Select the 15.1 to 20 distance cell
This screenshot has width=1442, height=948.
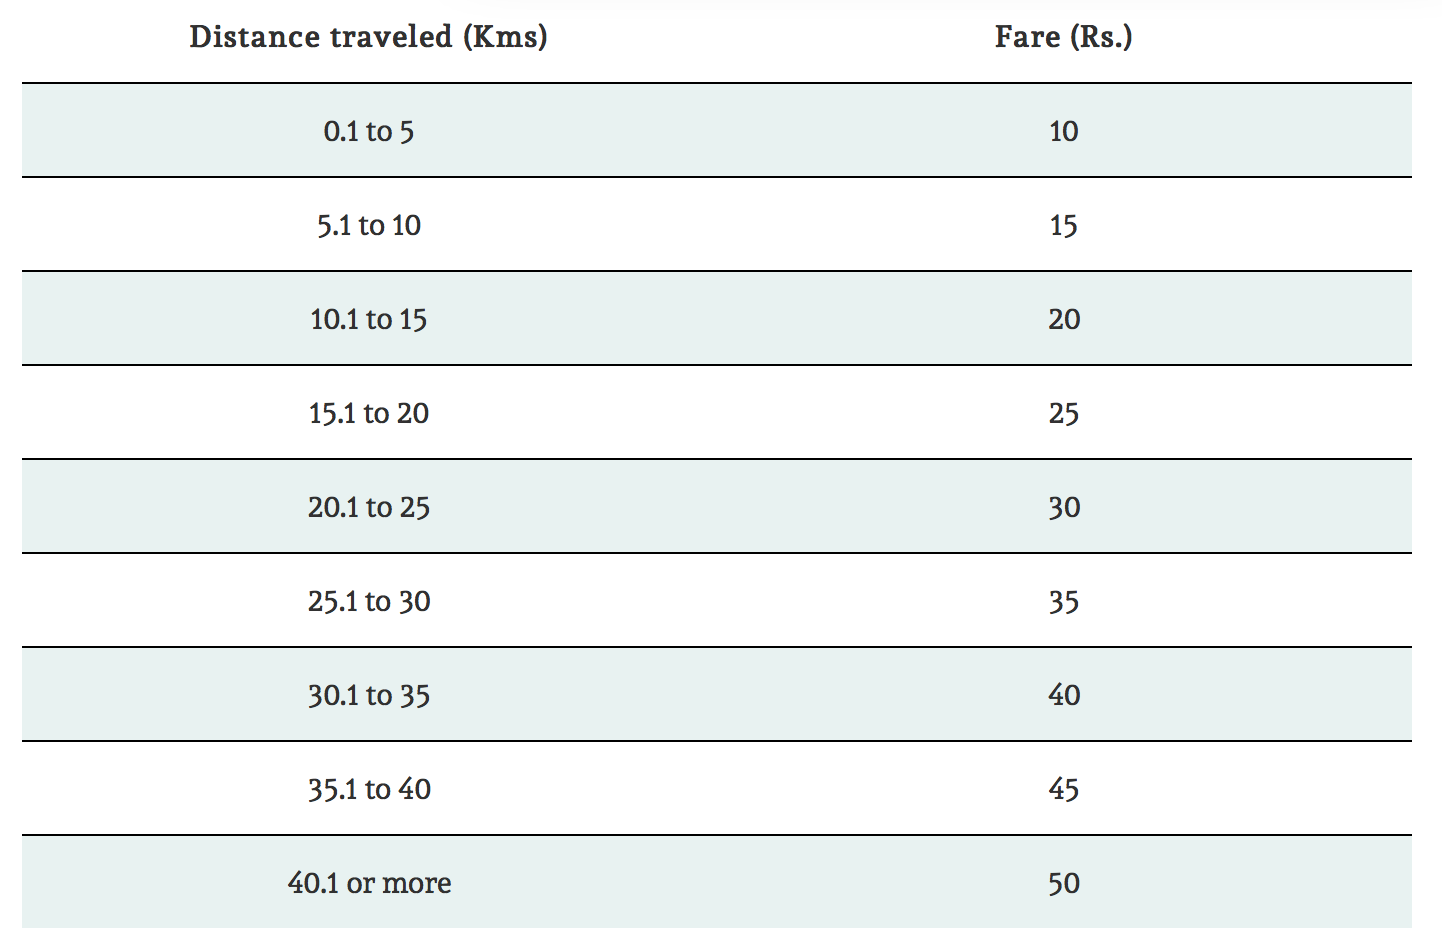[x=368, y=413]
